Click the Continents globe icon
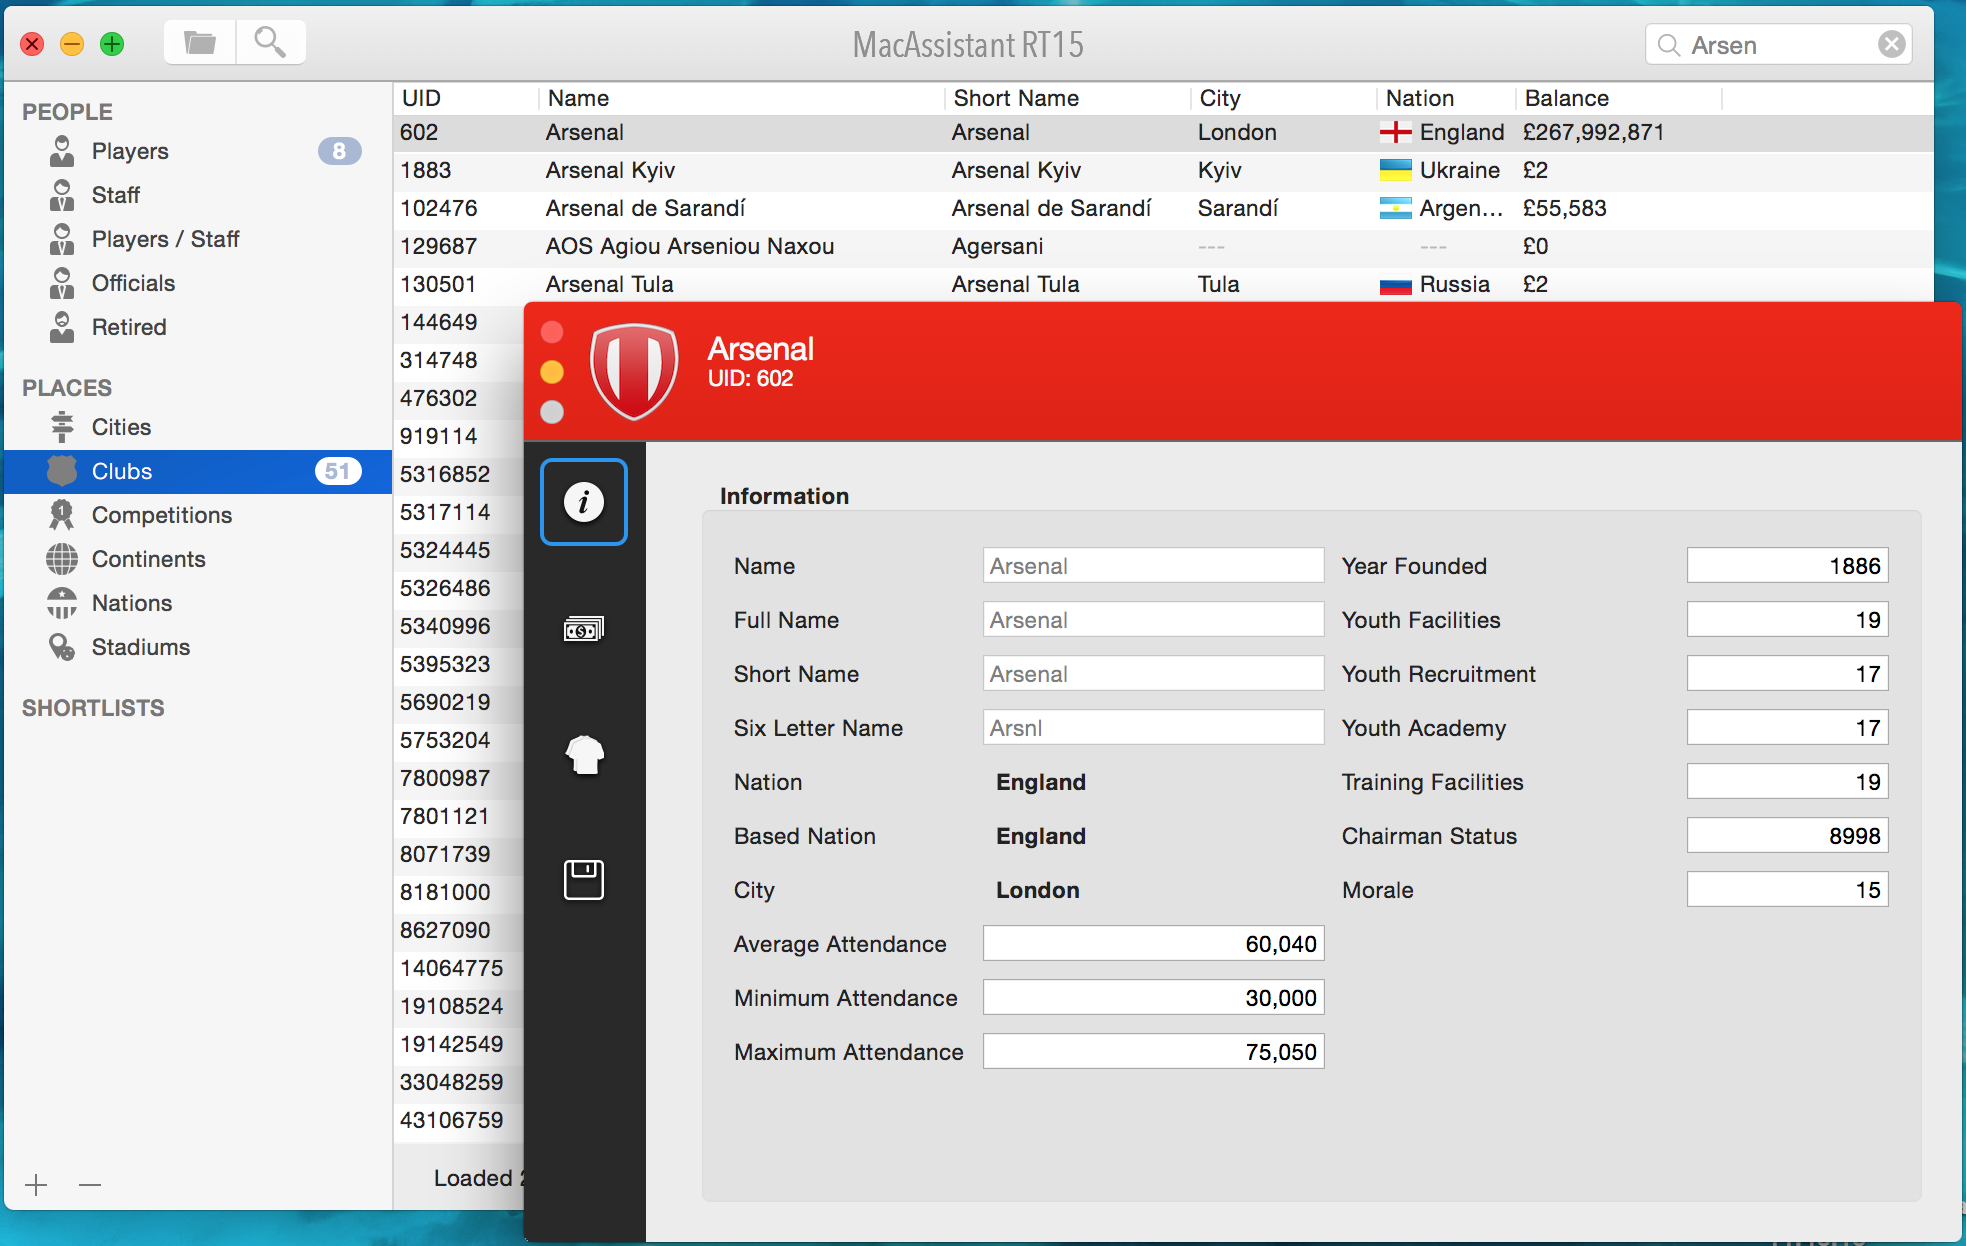 point(62,559)
